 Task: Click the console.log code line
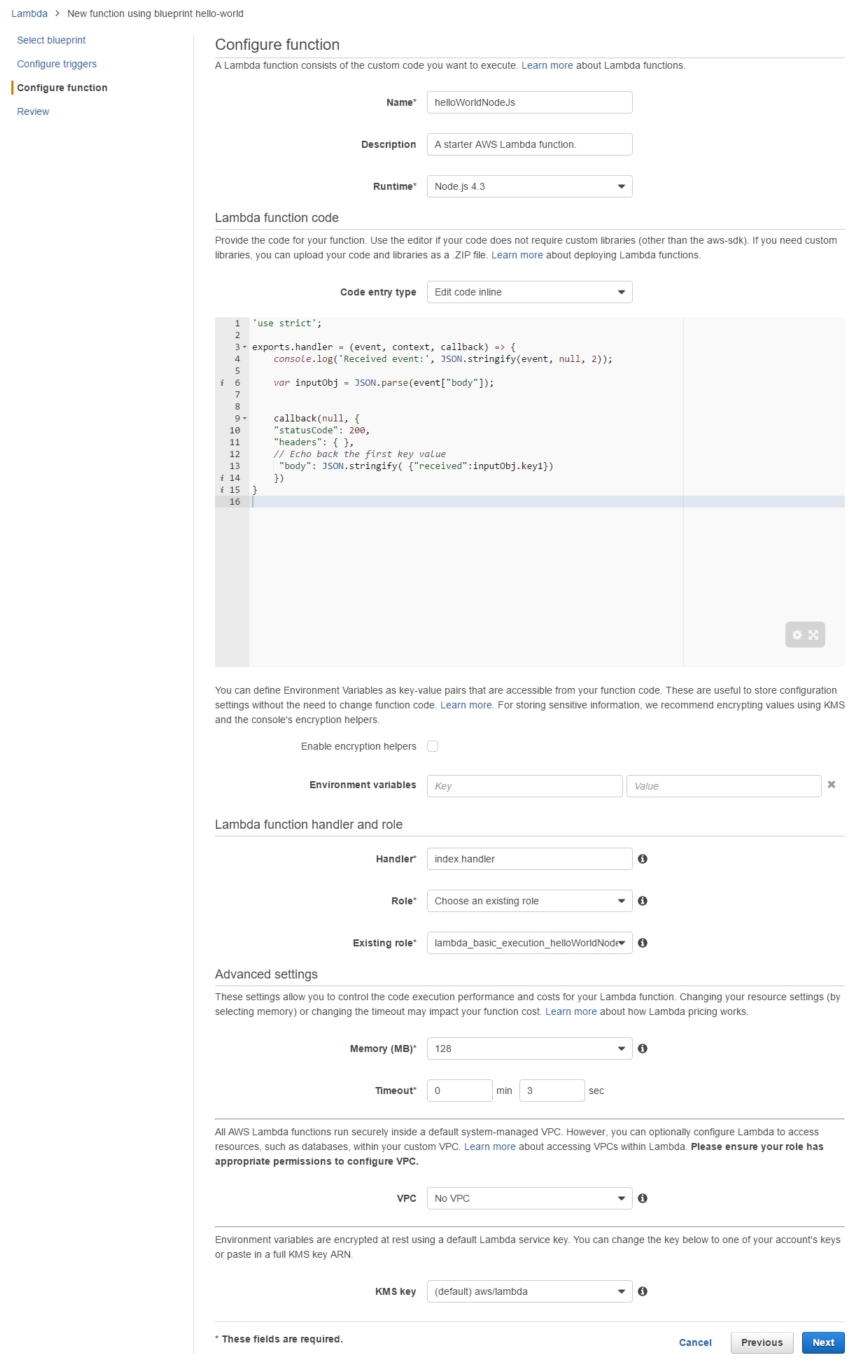(x=443, y=359)
